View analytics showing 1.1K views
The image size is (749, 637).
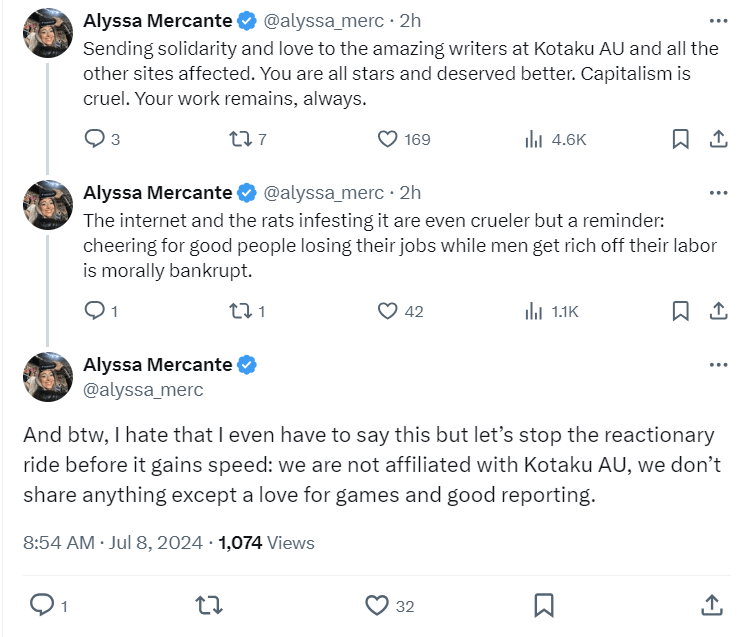tap(534, 311)
